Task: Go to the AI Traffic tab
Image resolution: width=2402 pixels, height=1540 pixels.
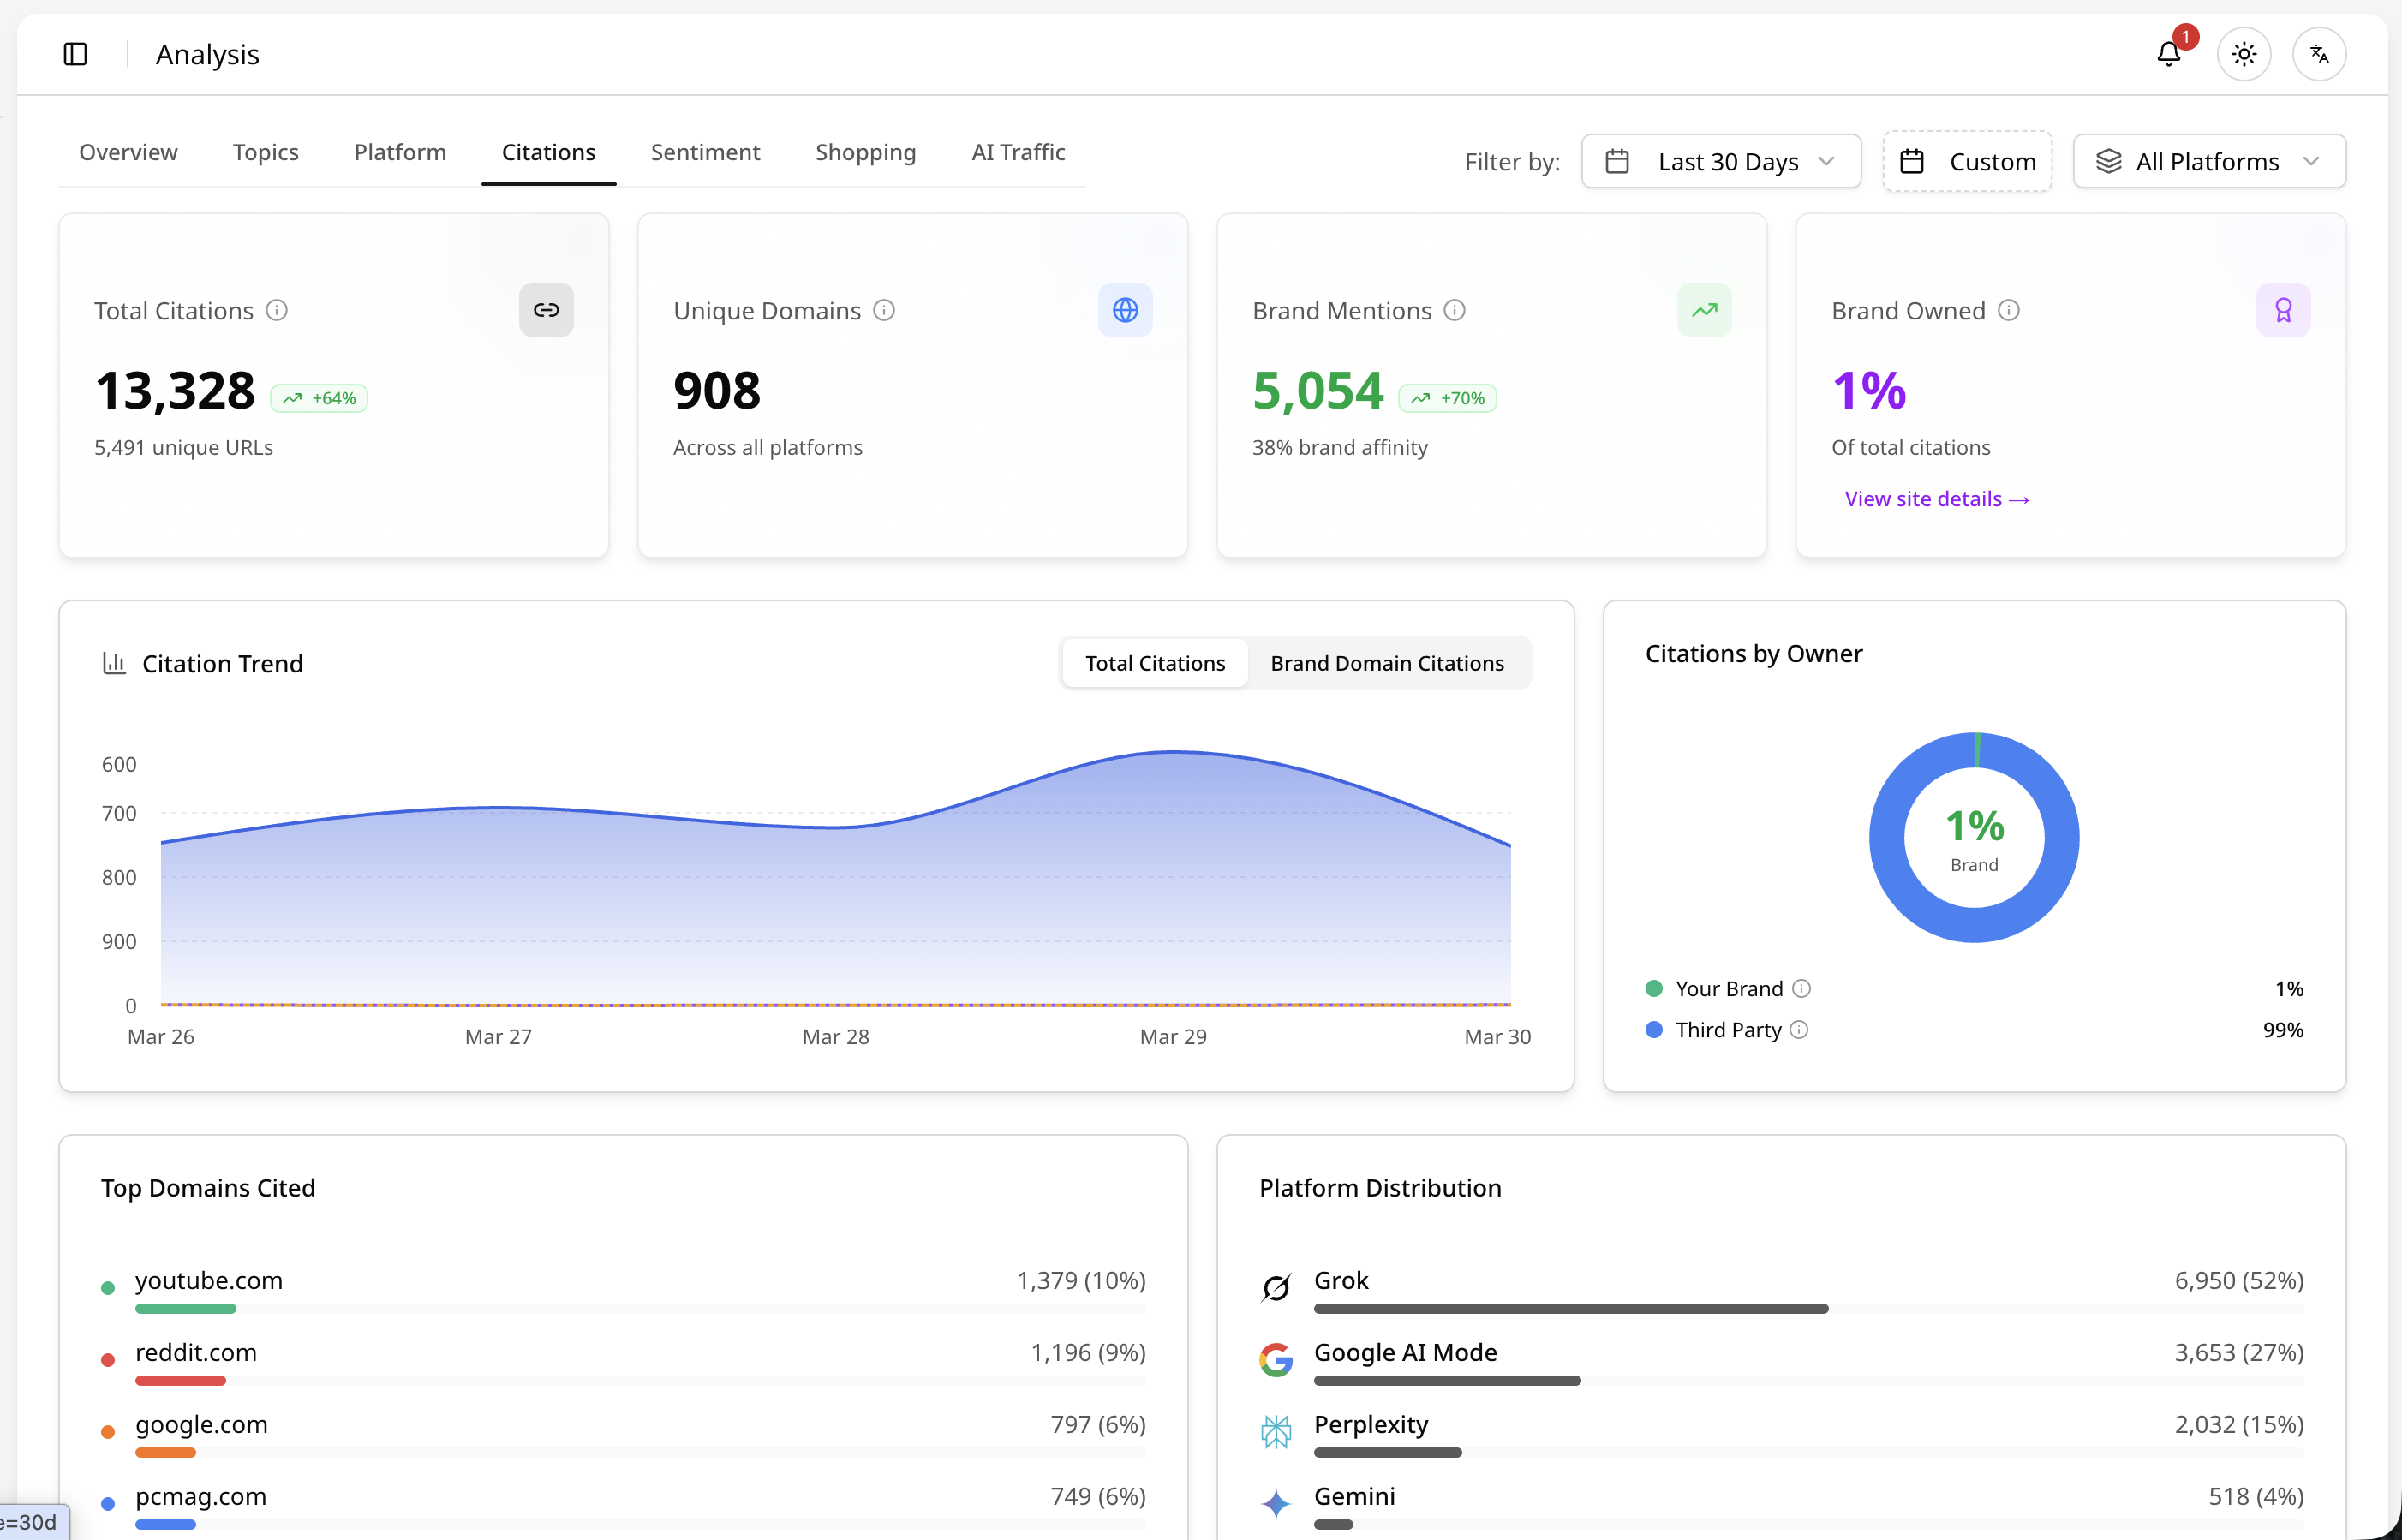Action: click(x=1018, y=152)
